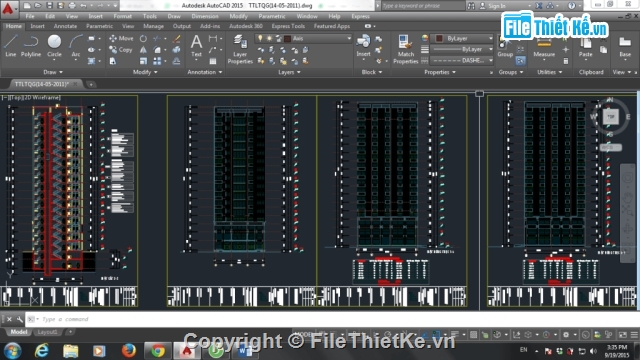The width and height of the screenshot is (640, 360).
Task: Launch Match Properties tool
Action: 406,49
